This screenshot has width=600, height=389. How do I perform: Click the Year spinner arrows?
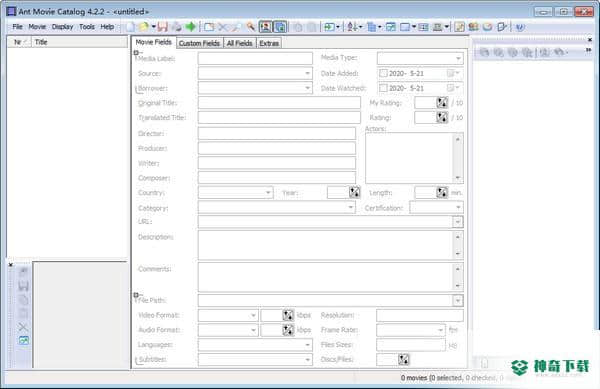[354, 192]
